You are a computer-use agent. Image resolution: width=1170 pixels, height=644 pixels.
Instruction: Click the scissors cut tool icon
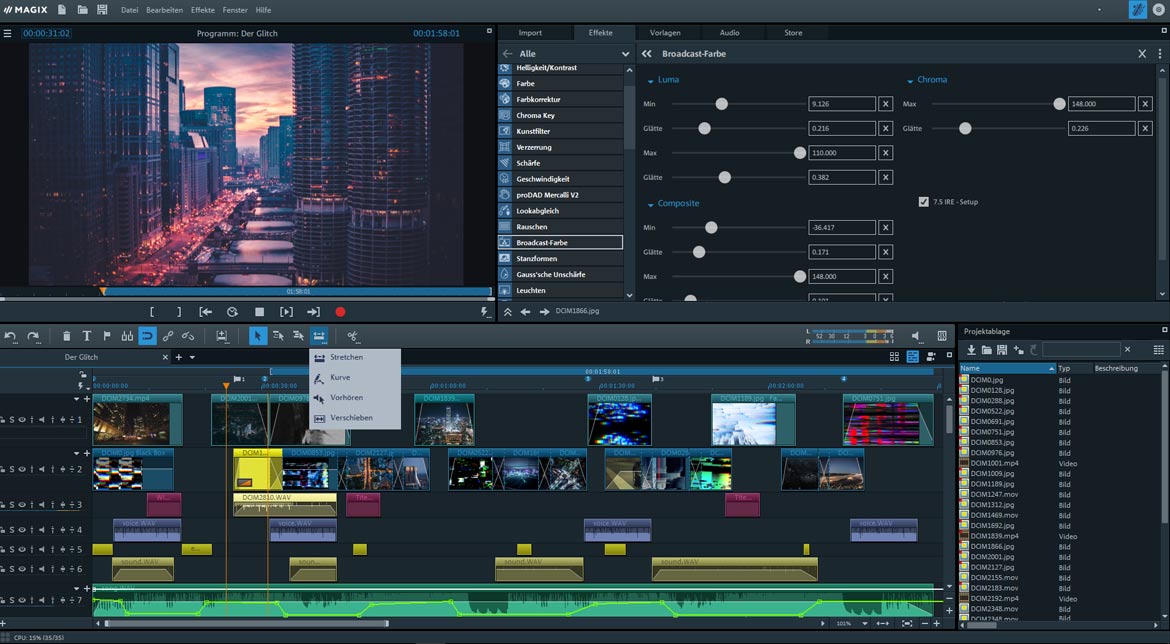pos(352,337)
